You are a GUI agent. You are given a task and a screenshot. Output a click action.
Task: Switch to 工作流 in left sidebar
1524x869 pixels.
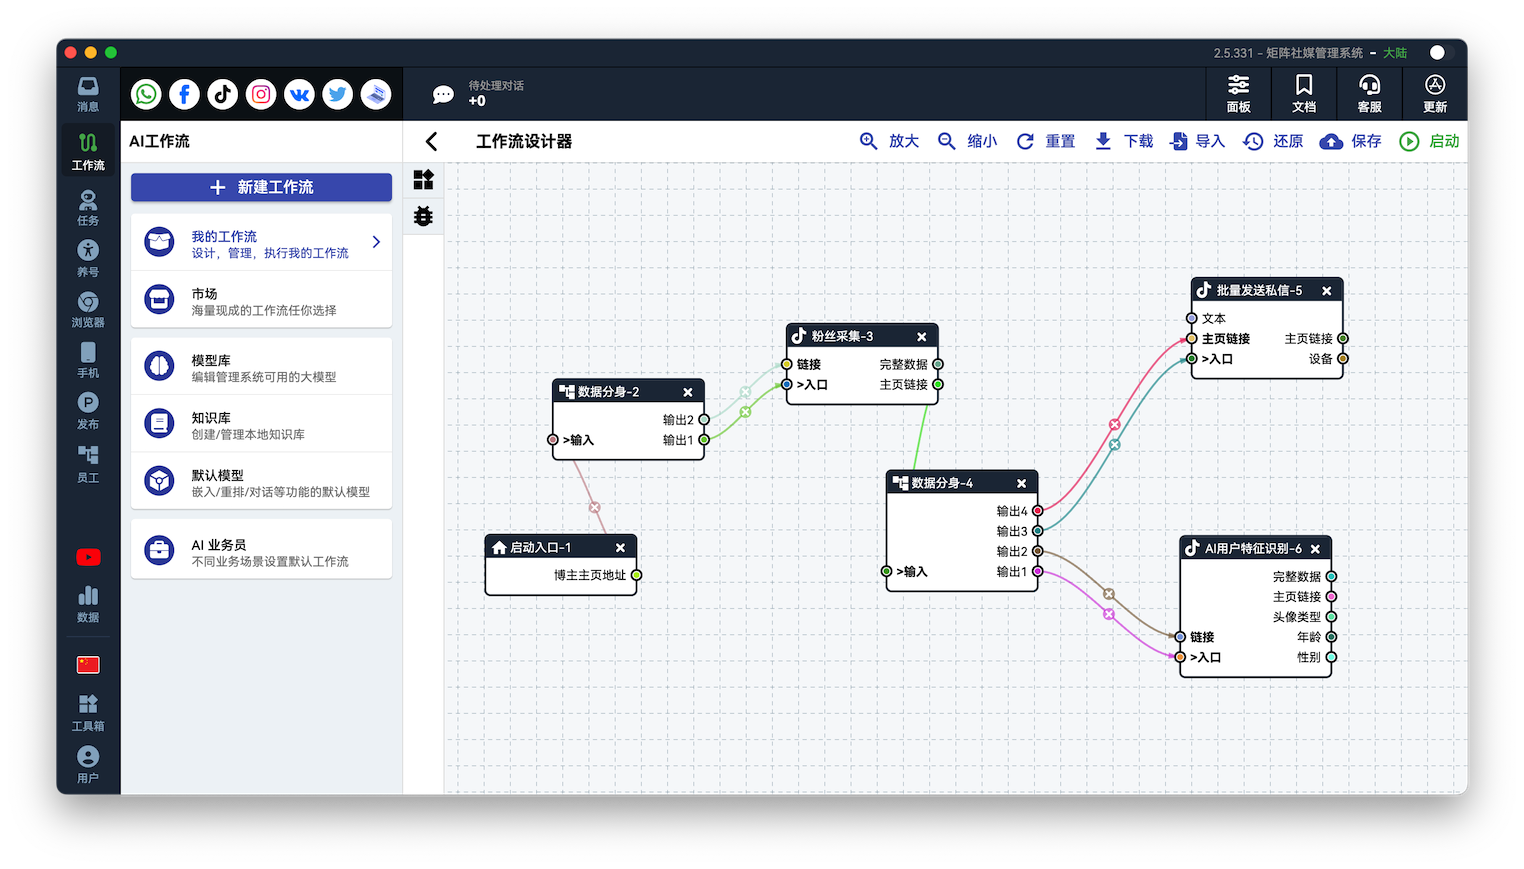(88, 151)
